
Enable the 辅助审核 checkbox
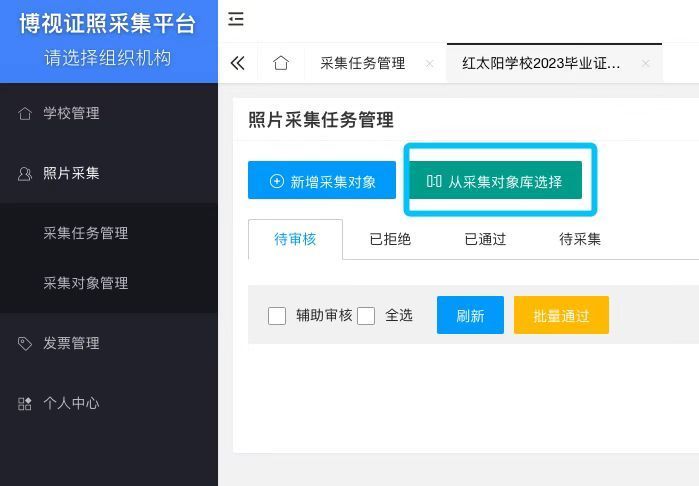[x=277, y=316]
